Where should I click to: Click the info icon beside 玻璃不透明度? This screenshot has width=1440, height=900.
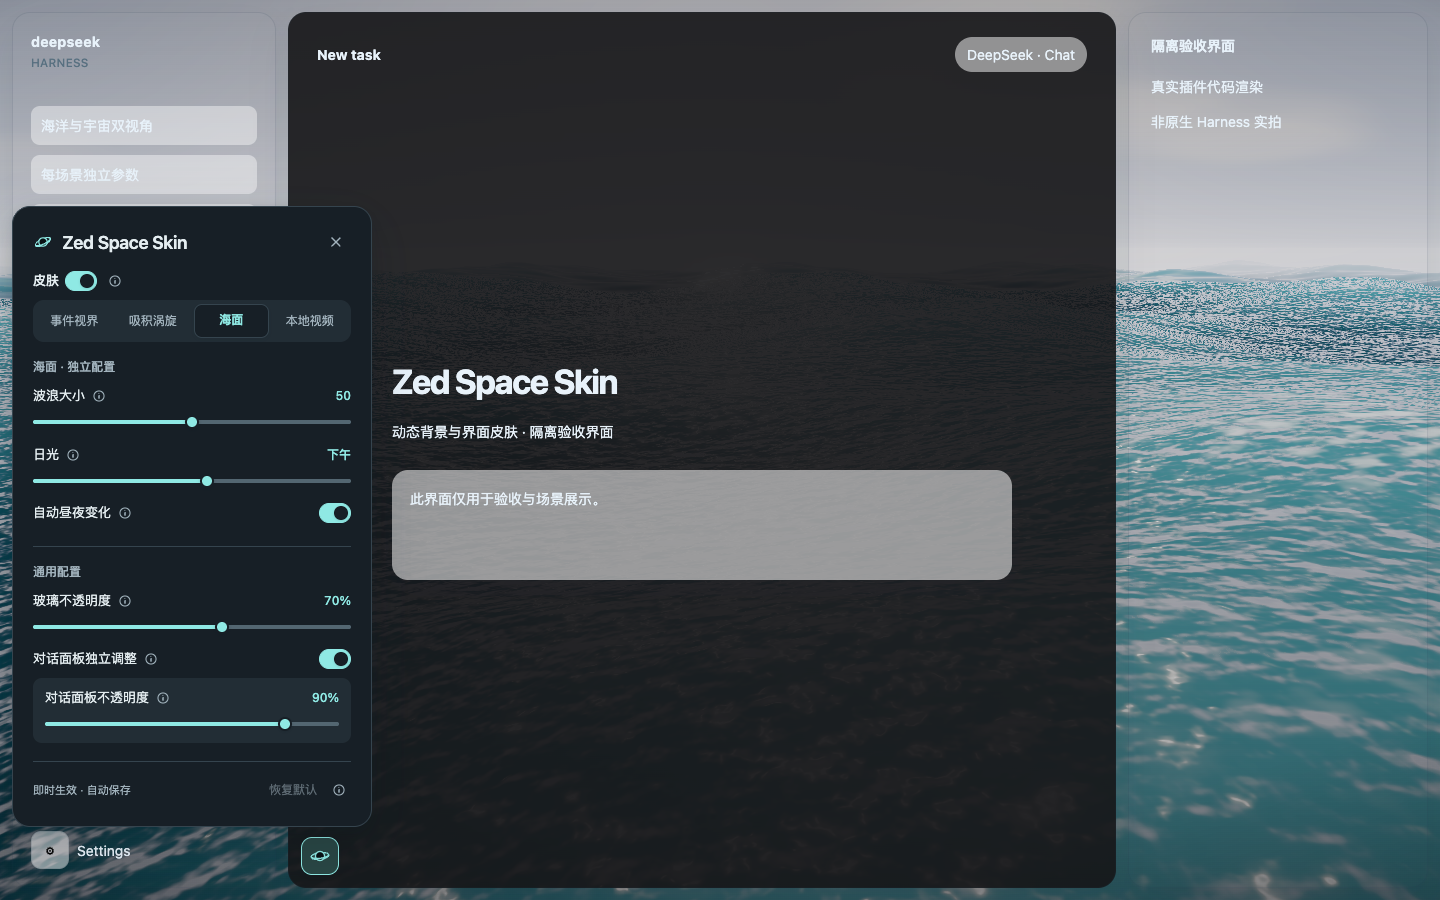point(125,601)
